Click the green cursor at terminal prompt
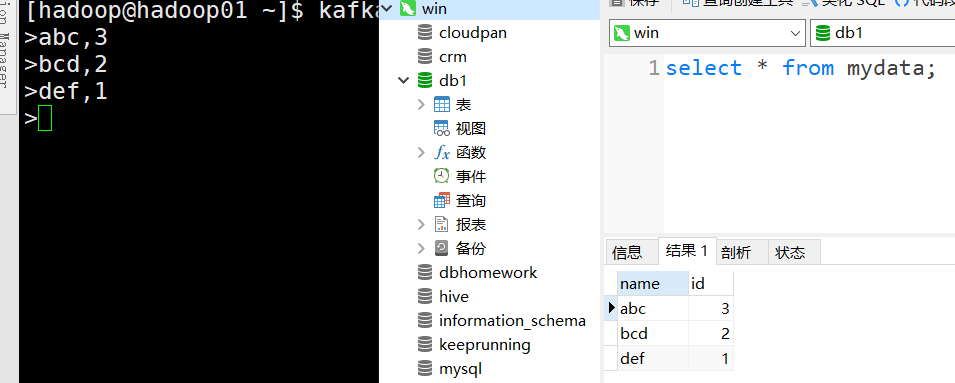The width and height of the screenshot is (955, 383). pos(45,118)
